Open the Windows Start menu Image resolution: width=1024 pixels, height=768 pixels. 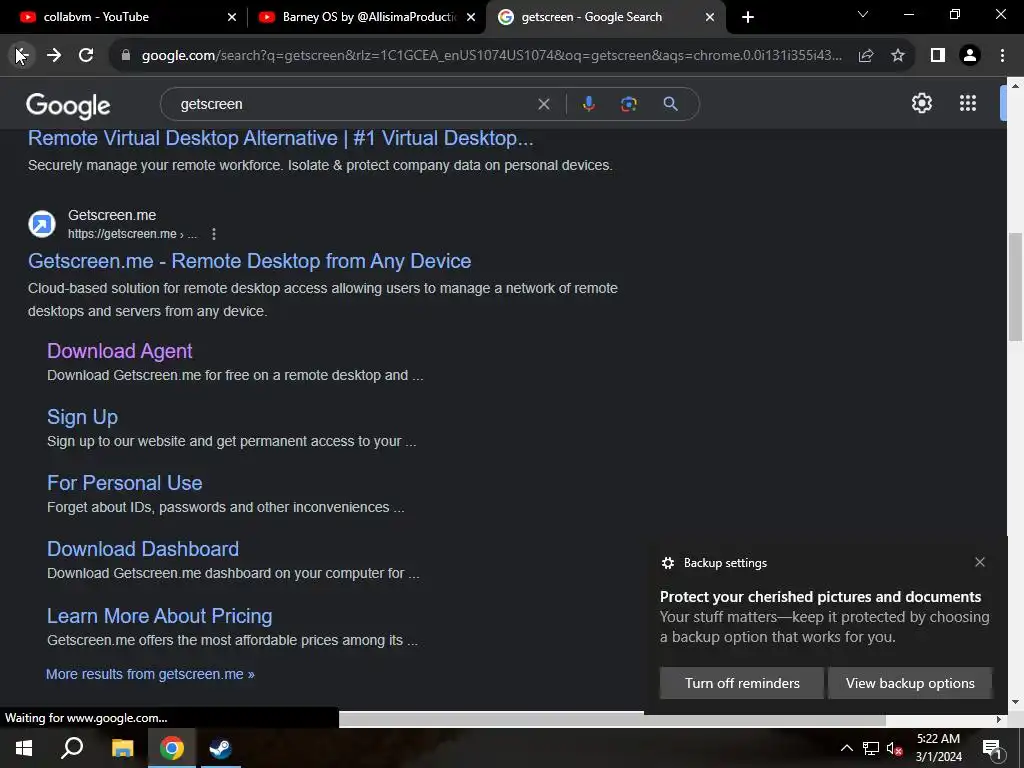pos(24,748)
